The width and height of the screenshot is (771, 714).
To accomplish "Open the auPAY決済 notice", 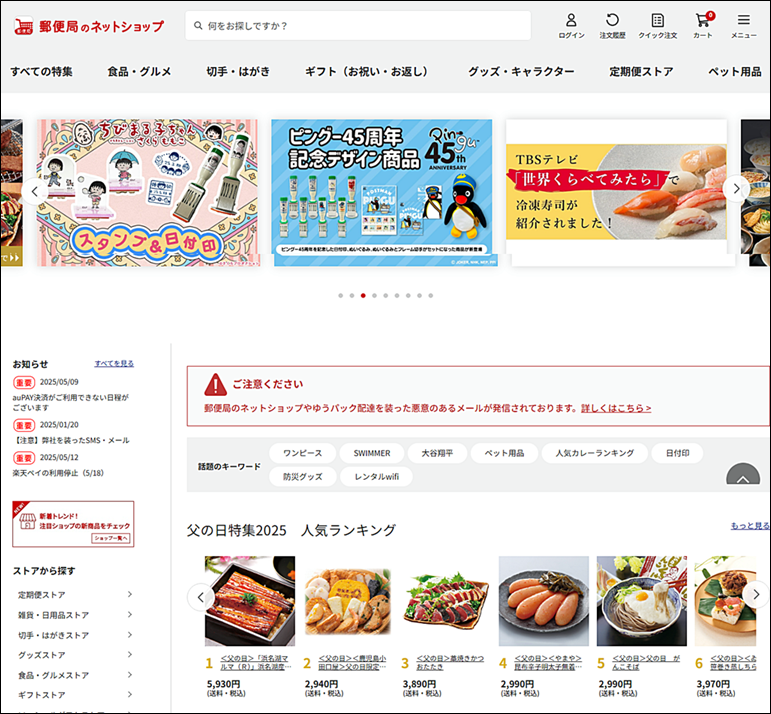I will [x=70, y=402].
